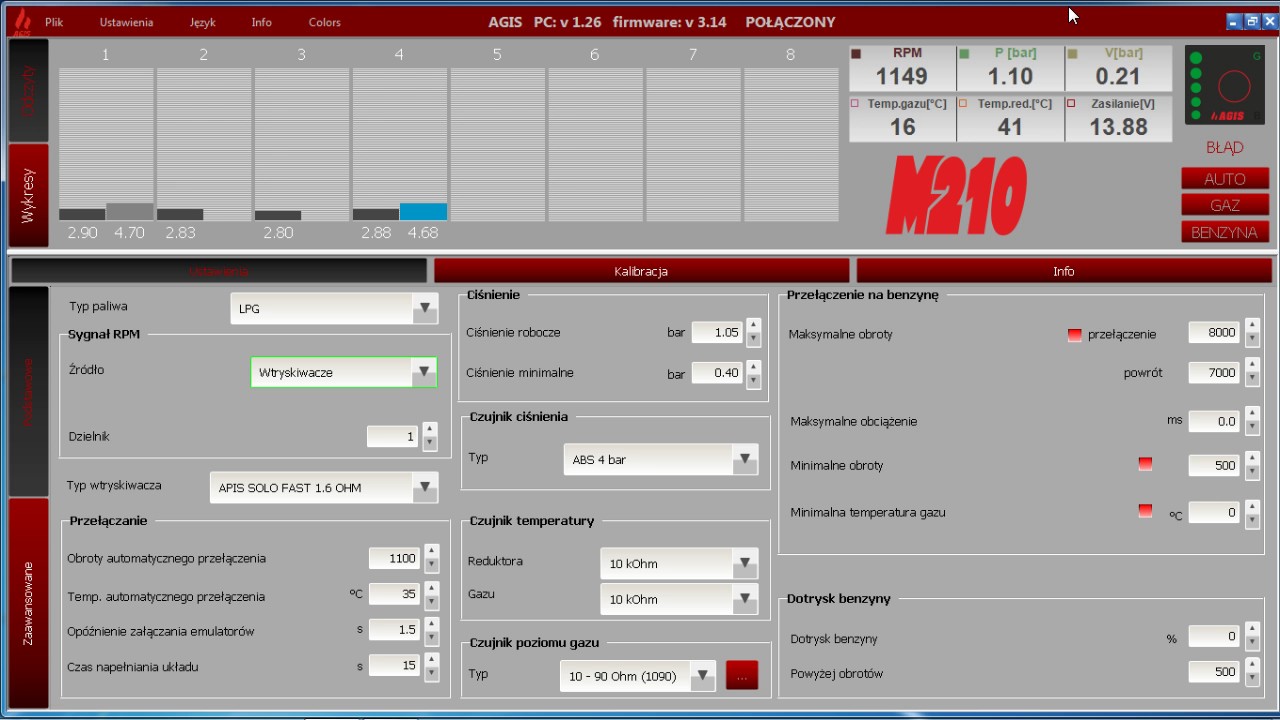This screenshot has height=720, width=1280.
Task: Toggle the P [bar] graph indicator square
Action: tap(964, 54)
